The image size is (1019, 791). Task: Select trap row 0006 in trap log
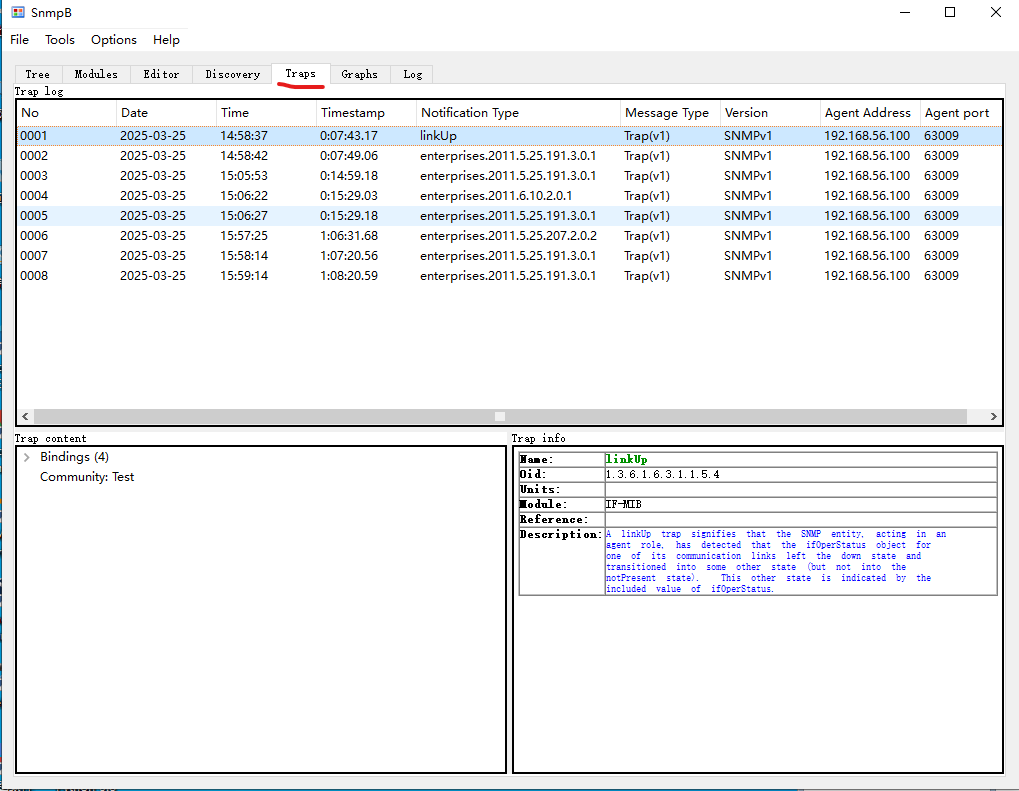35,236
